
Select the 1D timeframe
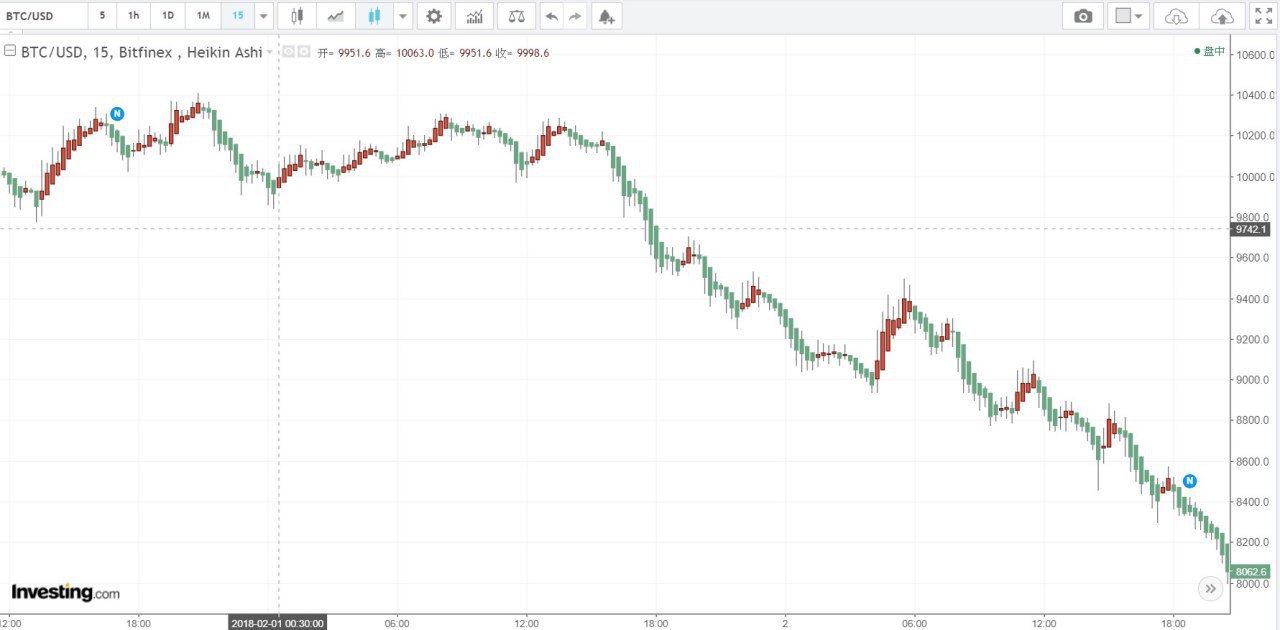click(168, 16)
